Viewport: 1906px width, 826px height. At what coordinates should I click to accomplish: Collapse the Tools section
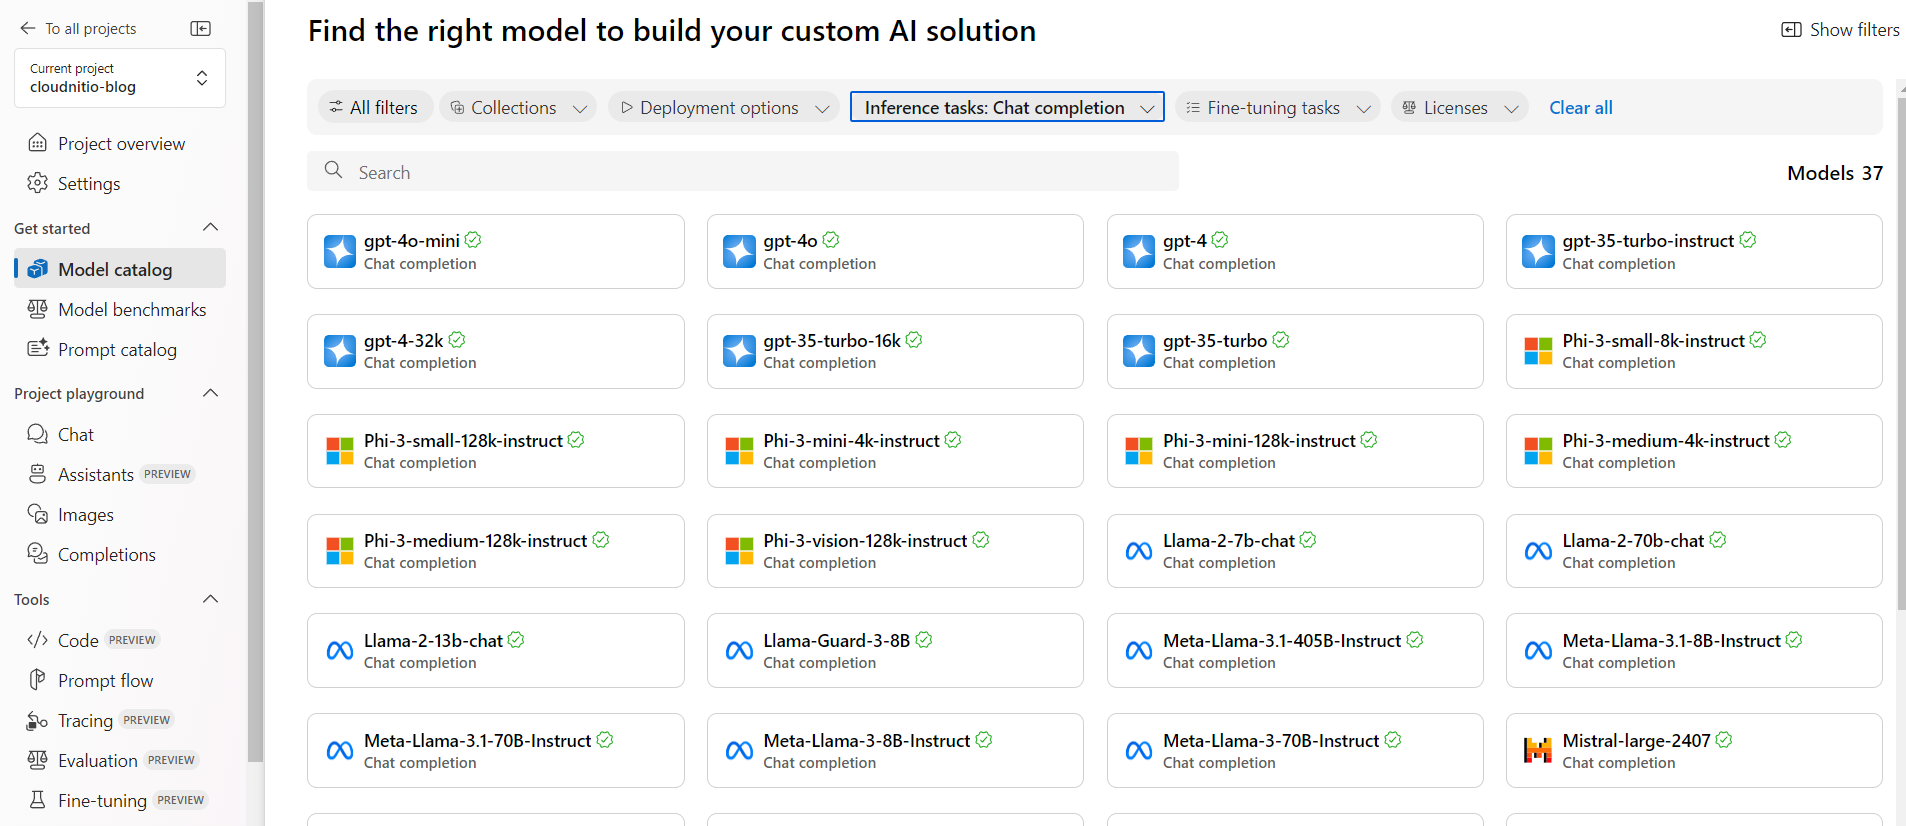(x=210, y=599)
